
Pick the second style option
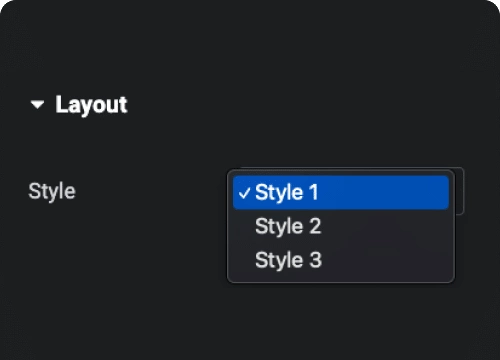point(341,226)
